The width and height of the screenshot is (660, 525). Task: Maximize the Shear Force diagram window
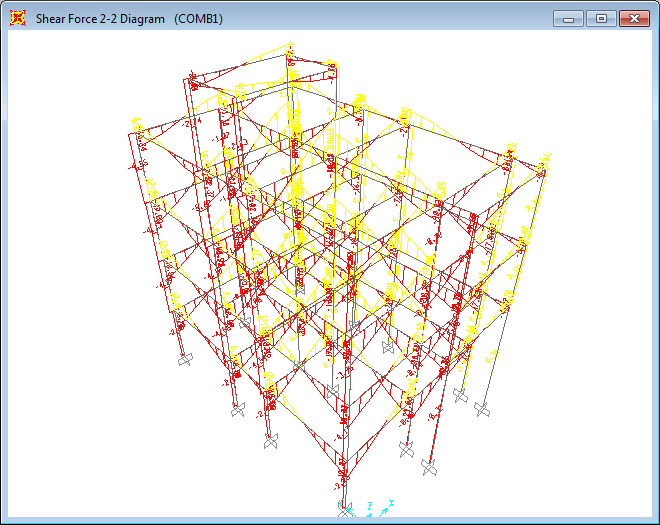[601, 19]
